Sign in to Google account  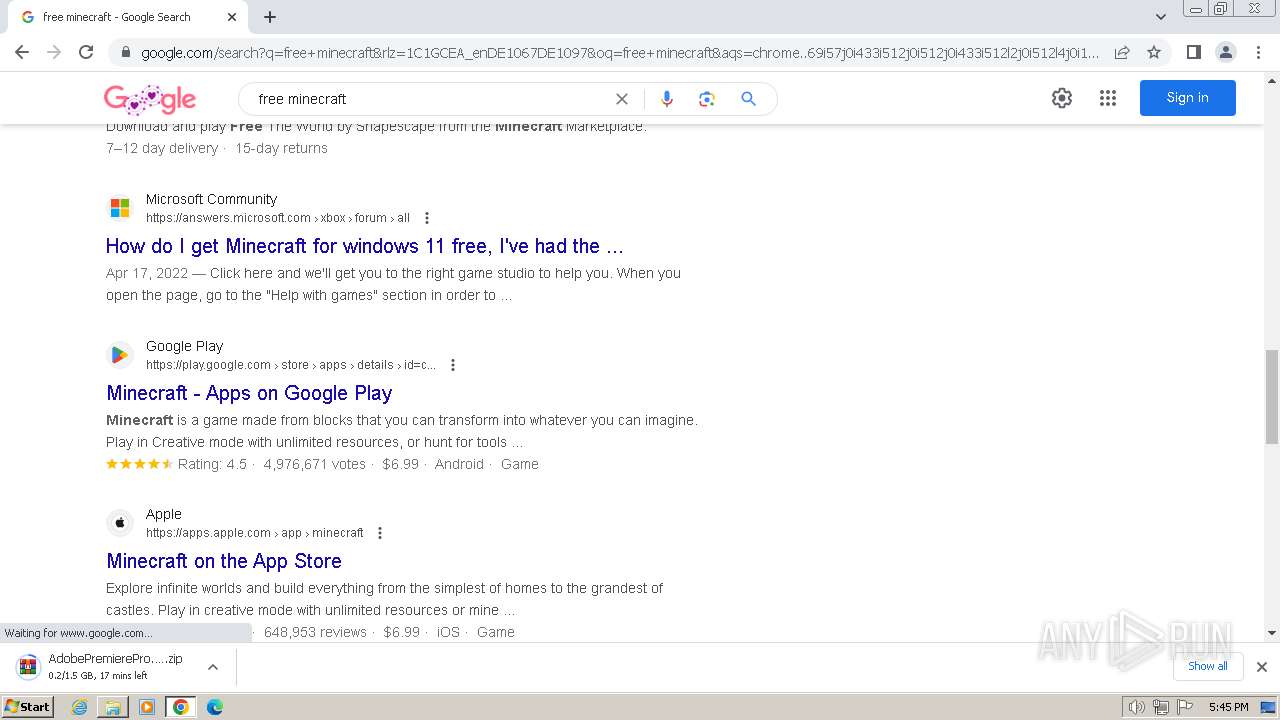click(1187, 98)
